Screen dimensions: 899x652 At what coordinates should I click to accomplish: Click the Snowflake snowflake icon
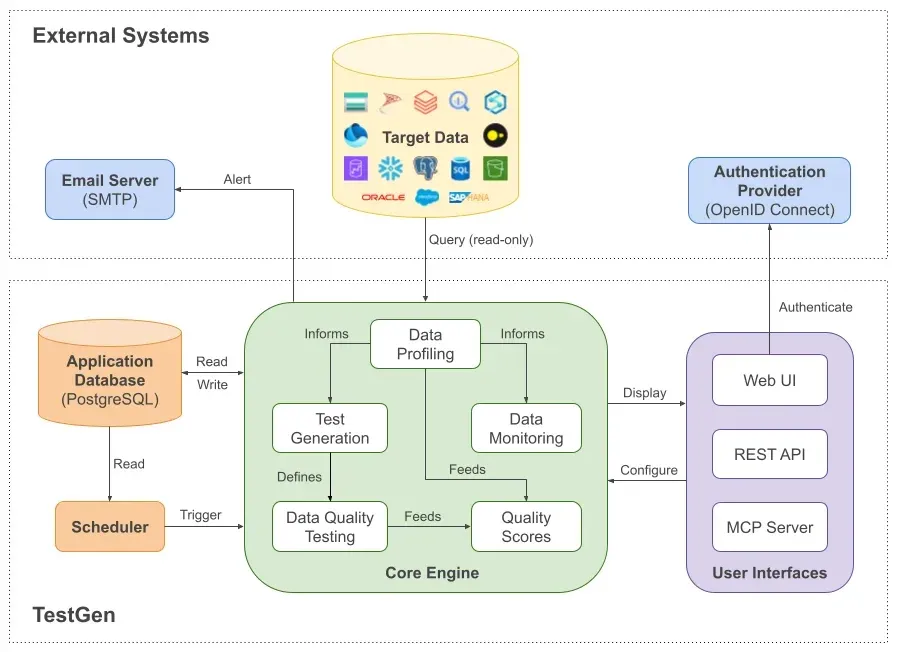pyautogui.click(x=390, y=169)
